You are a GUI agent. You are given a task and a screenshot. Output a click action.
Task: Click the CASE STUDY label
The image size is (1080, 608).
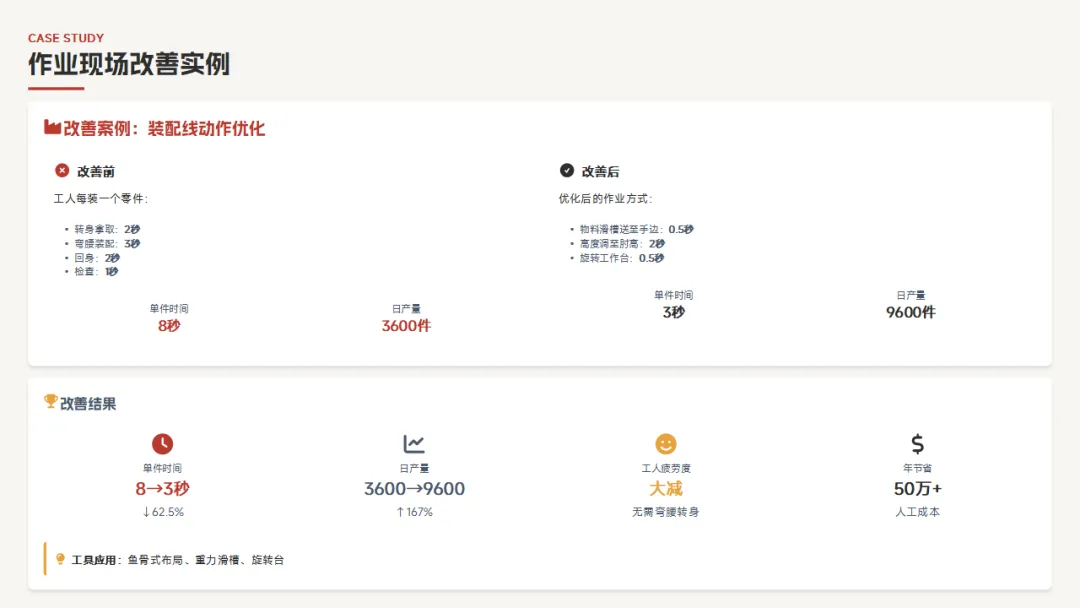tap(66, 38)
